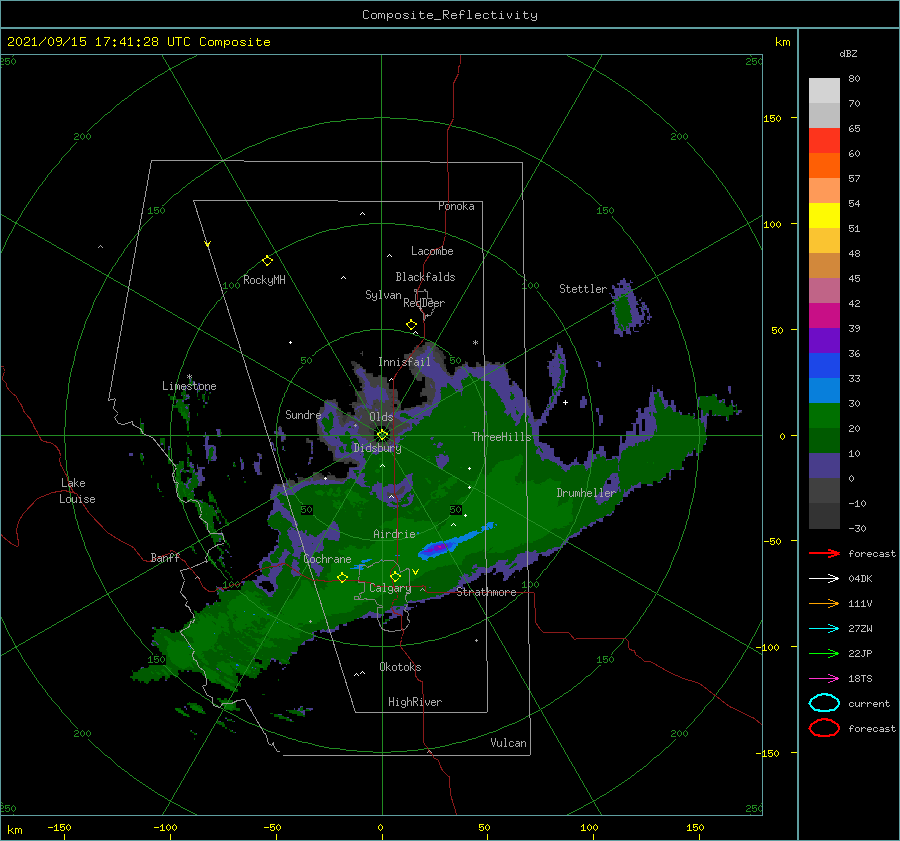Viewport: 900px width, 841px height.
Task: Click the red forecast ellipse legend symbol
Action: coord(824,728)
